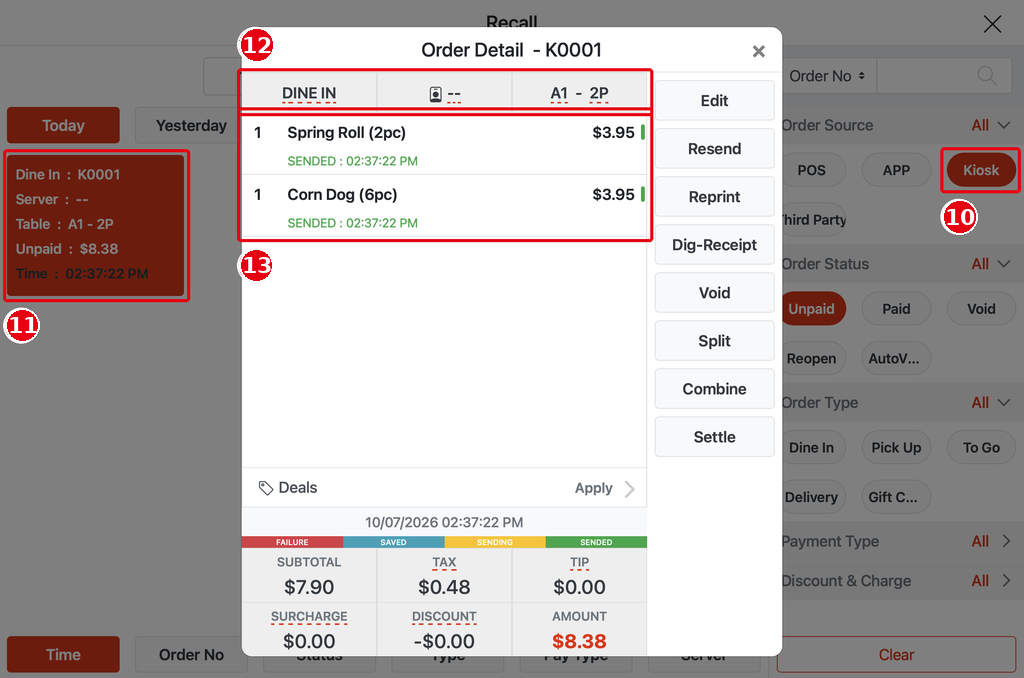Expand the Payment Type section

tap(1006, 541)
